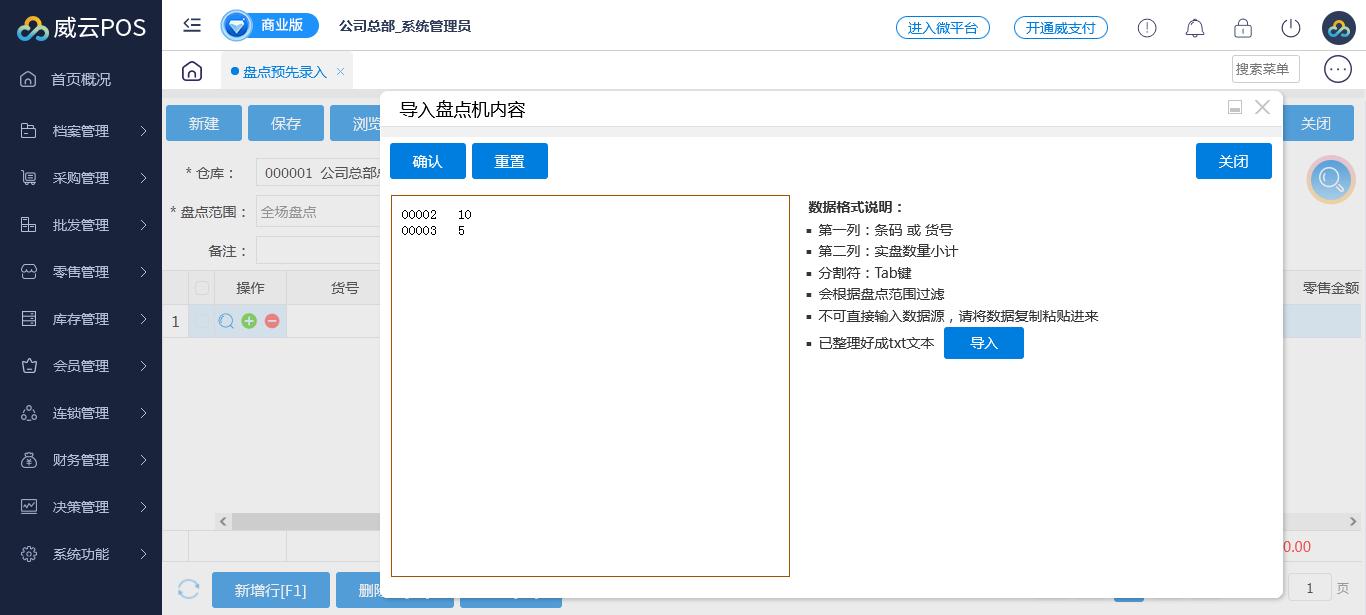Click the refresh icon at bottom left
This screenshot has width=1366, height=615.
[188, 590]
